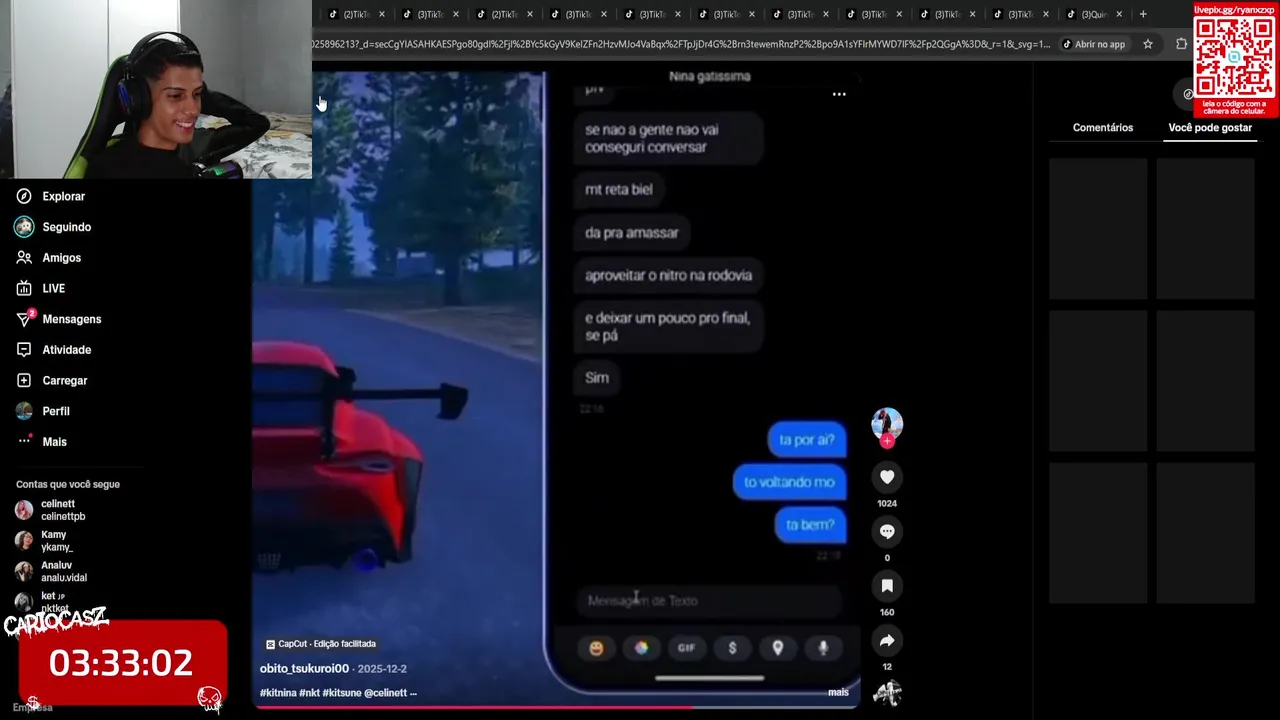Click the 160 saves count
The image size is (1280, 720).
(x=887, y=612)
